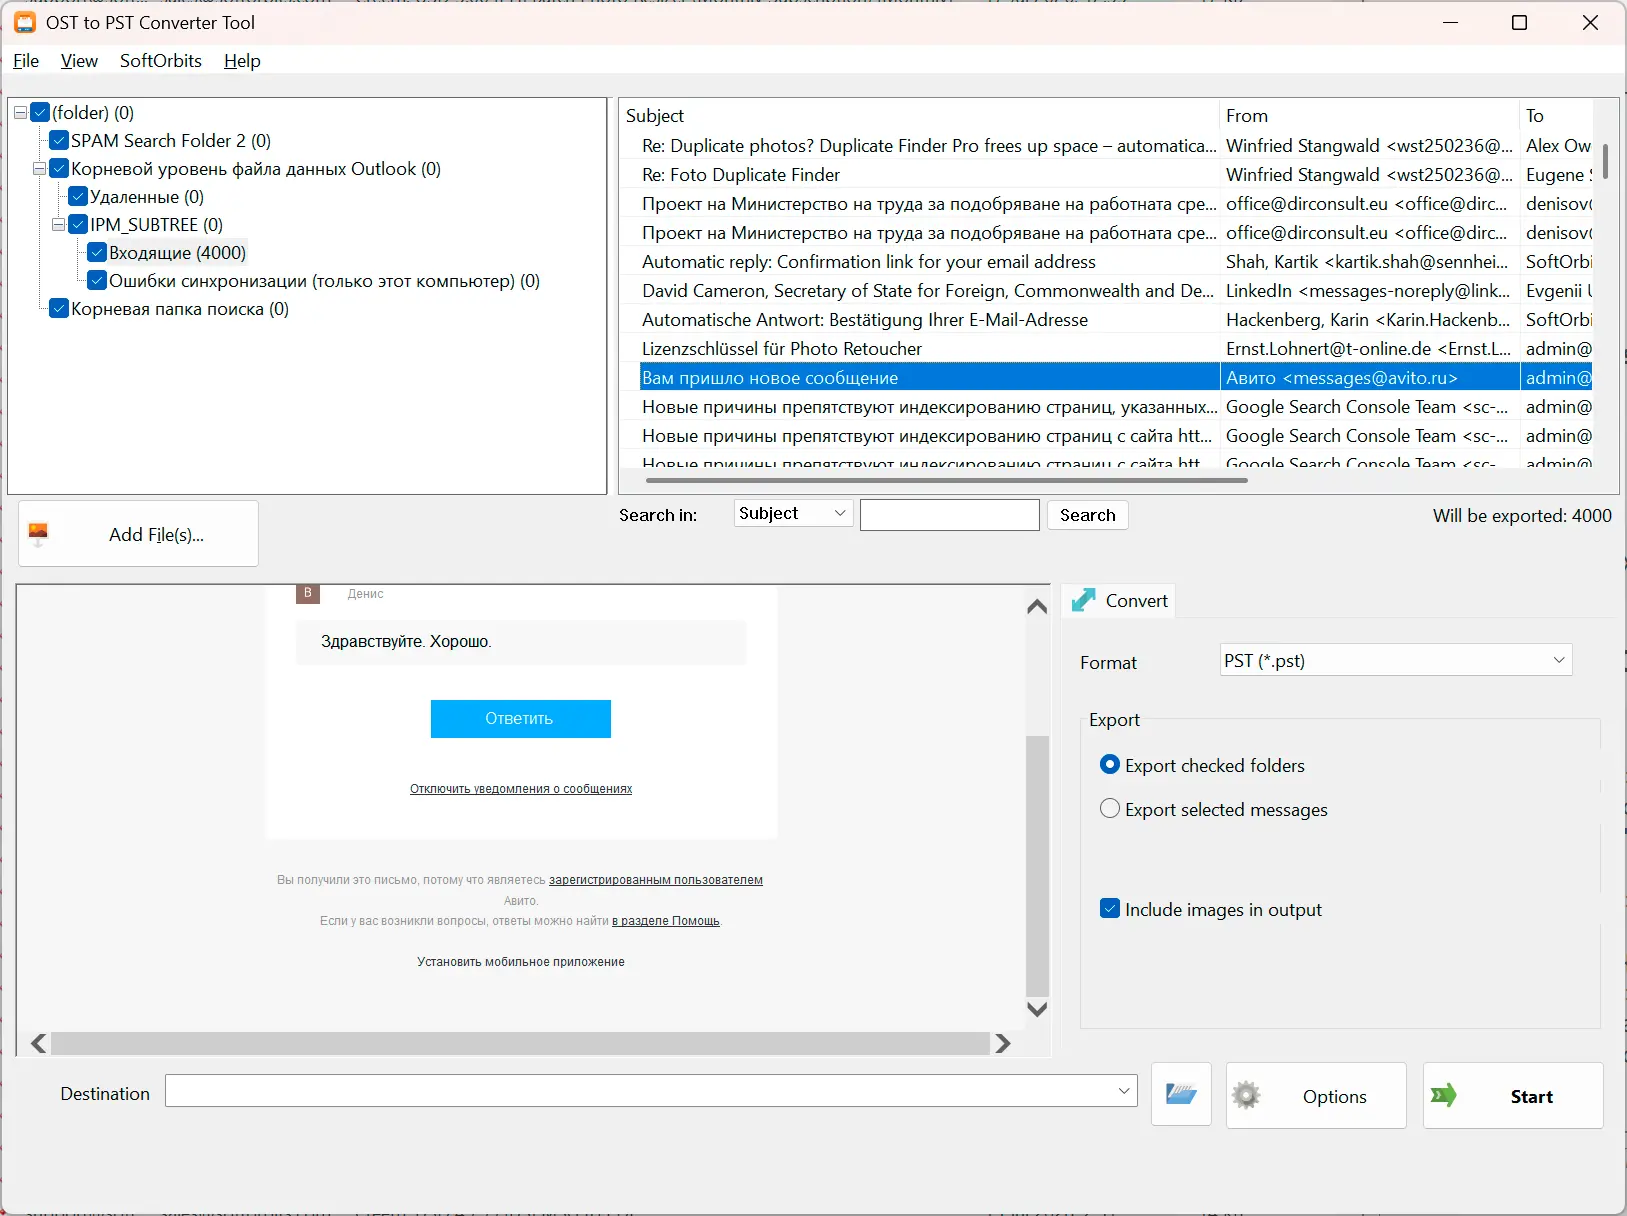Open the Destination path dropdown

(x=1124, y=1090)
